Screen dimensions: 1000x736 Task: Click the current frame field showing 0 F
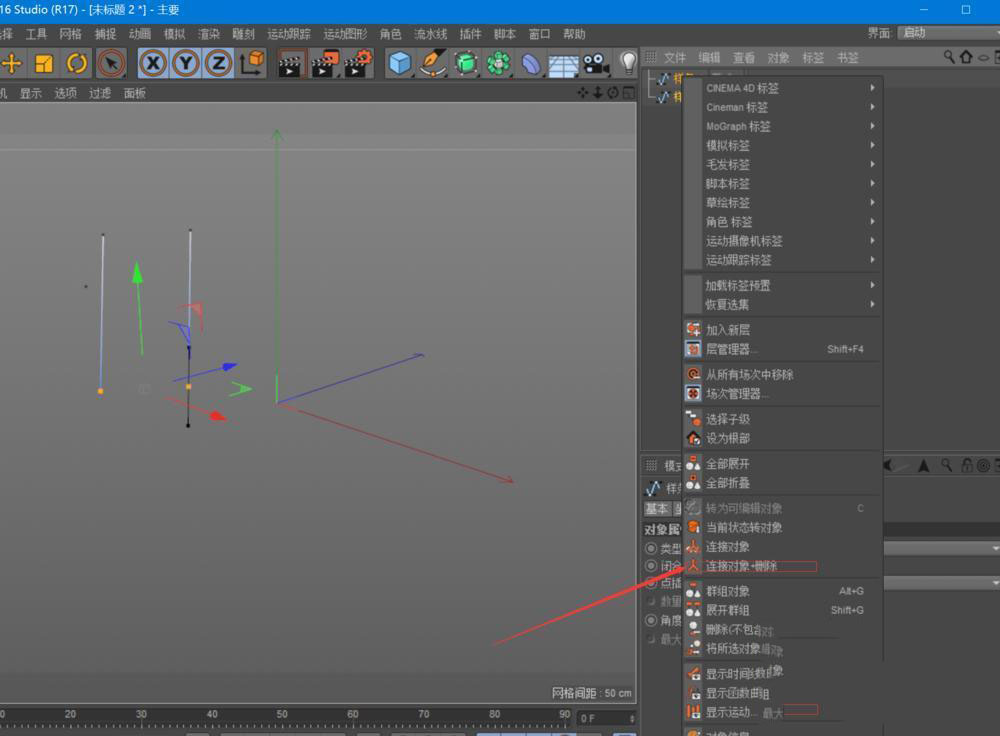tap(606, 718)
